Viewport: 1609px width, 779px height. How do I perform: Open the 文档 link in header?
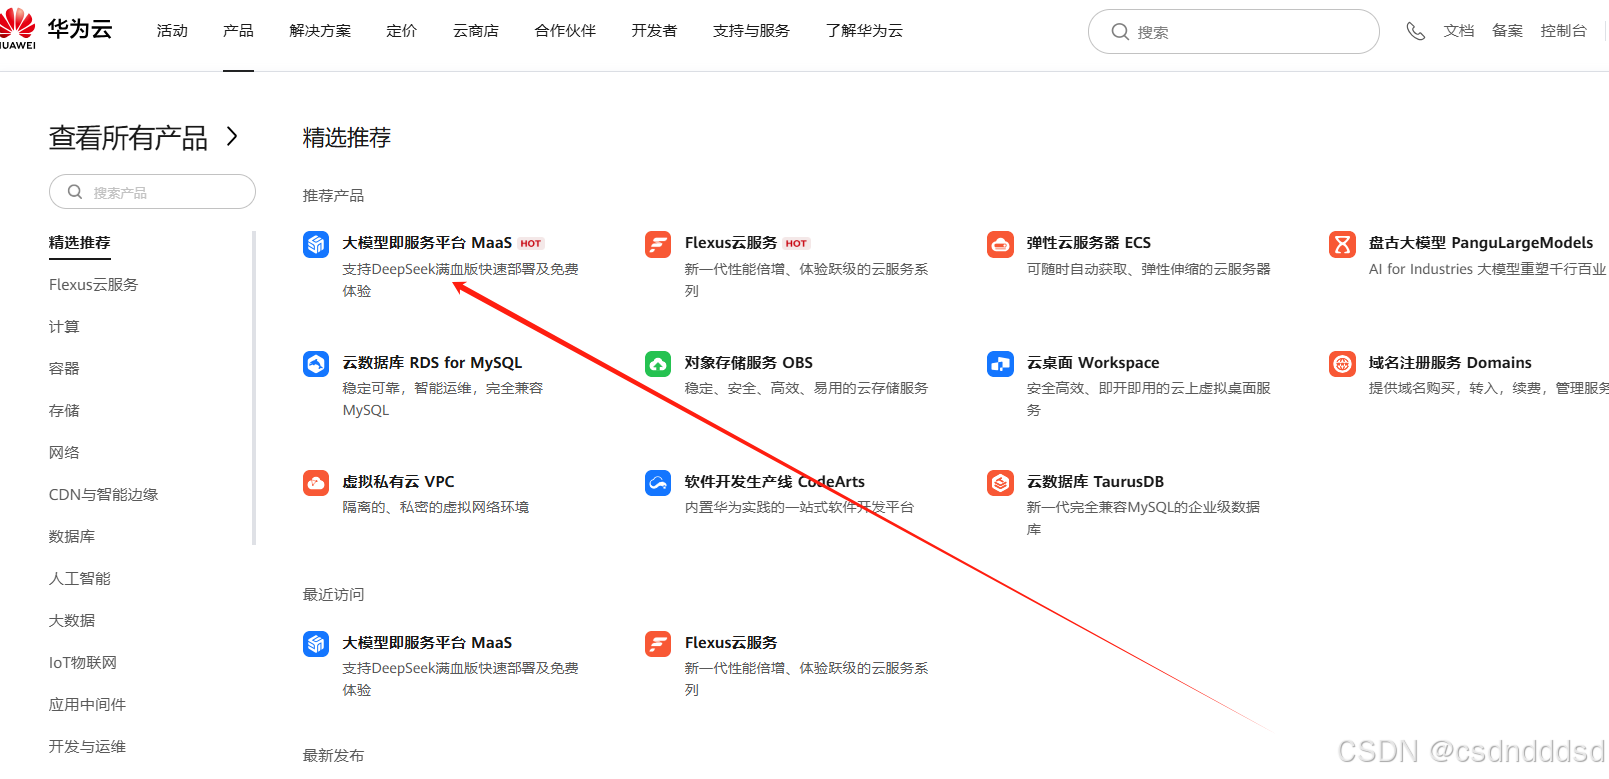coord(1459,31)
